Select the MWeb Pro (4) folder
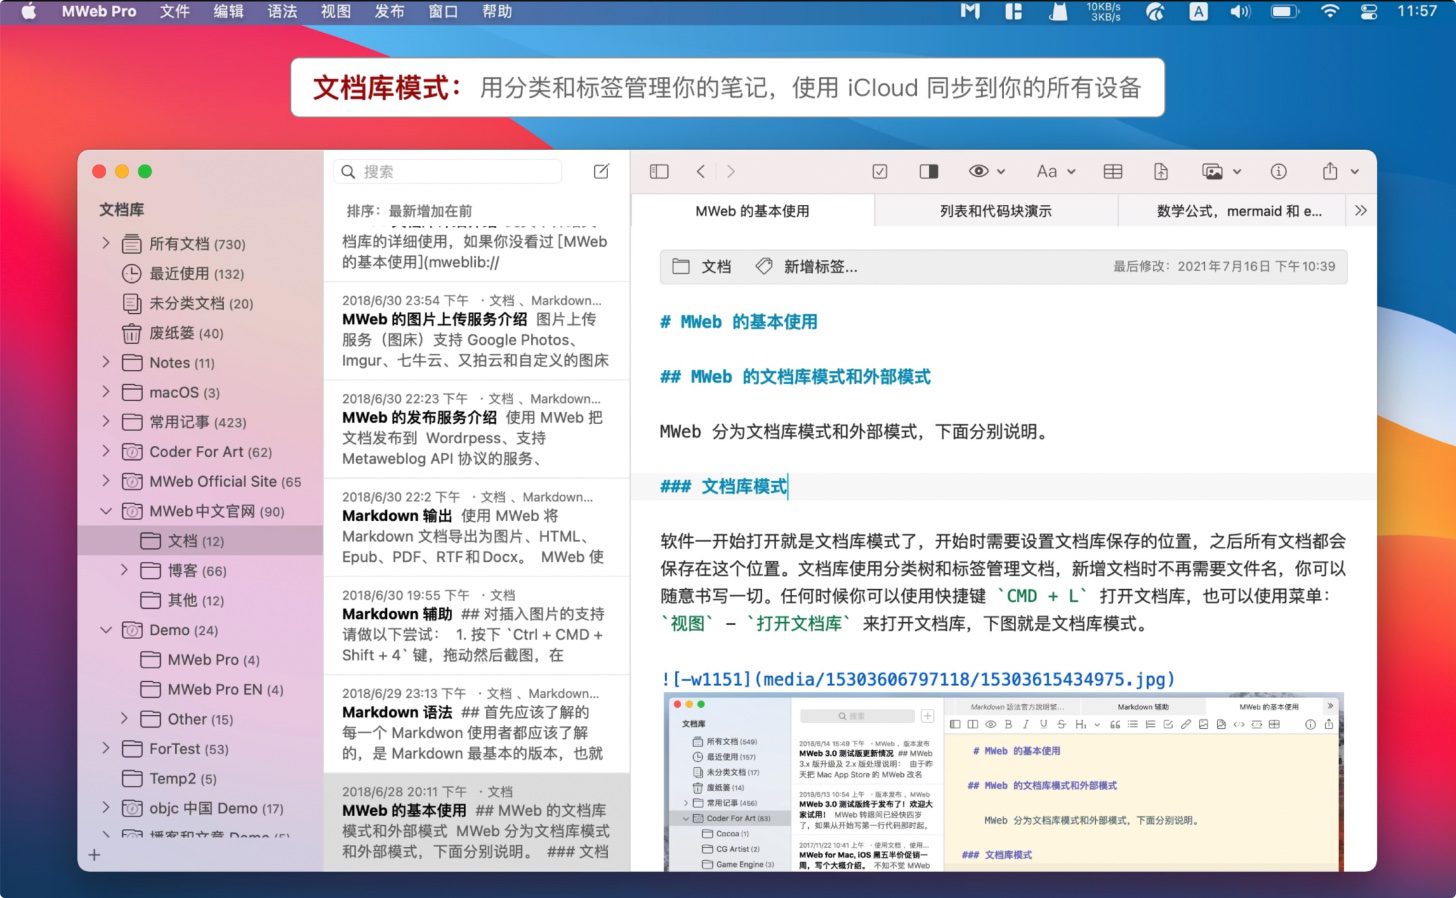 200,660
